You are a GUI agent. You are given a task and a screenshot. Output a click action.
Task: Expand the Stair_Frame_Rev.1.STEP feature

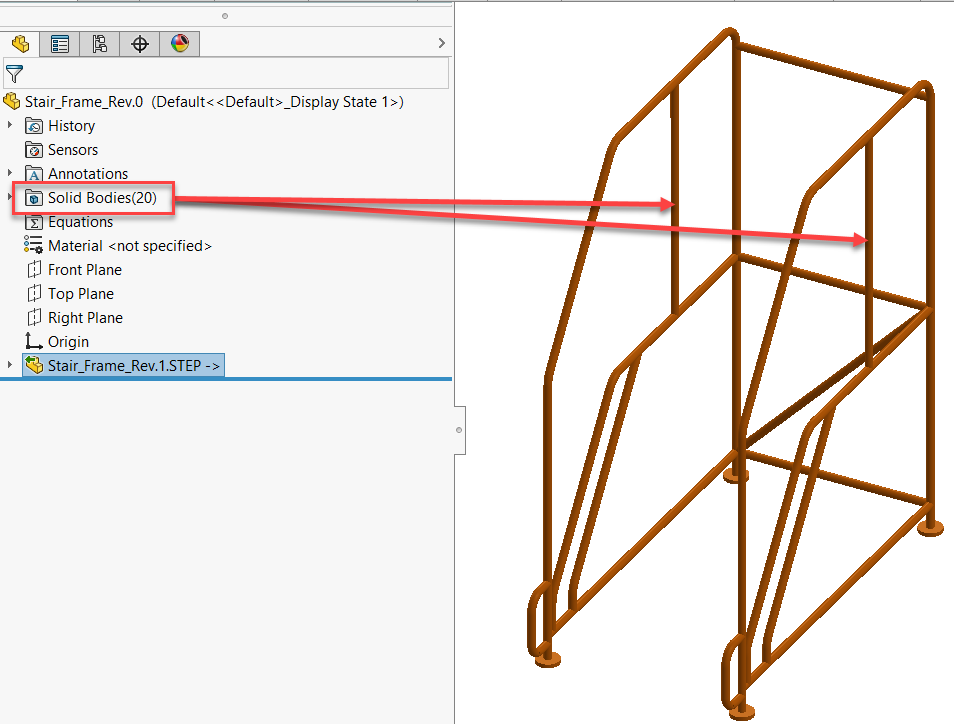pyautogui.click(x=10, y=364)
